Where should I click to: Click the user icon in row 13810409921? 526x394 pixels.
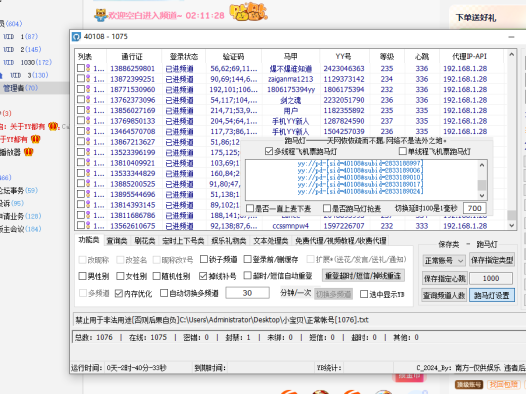click(x=88, y=163)
